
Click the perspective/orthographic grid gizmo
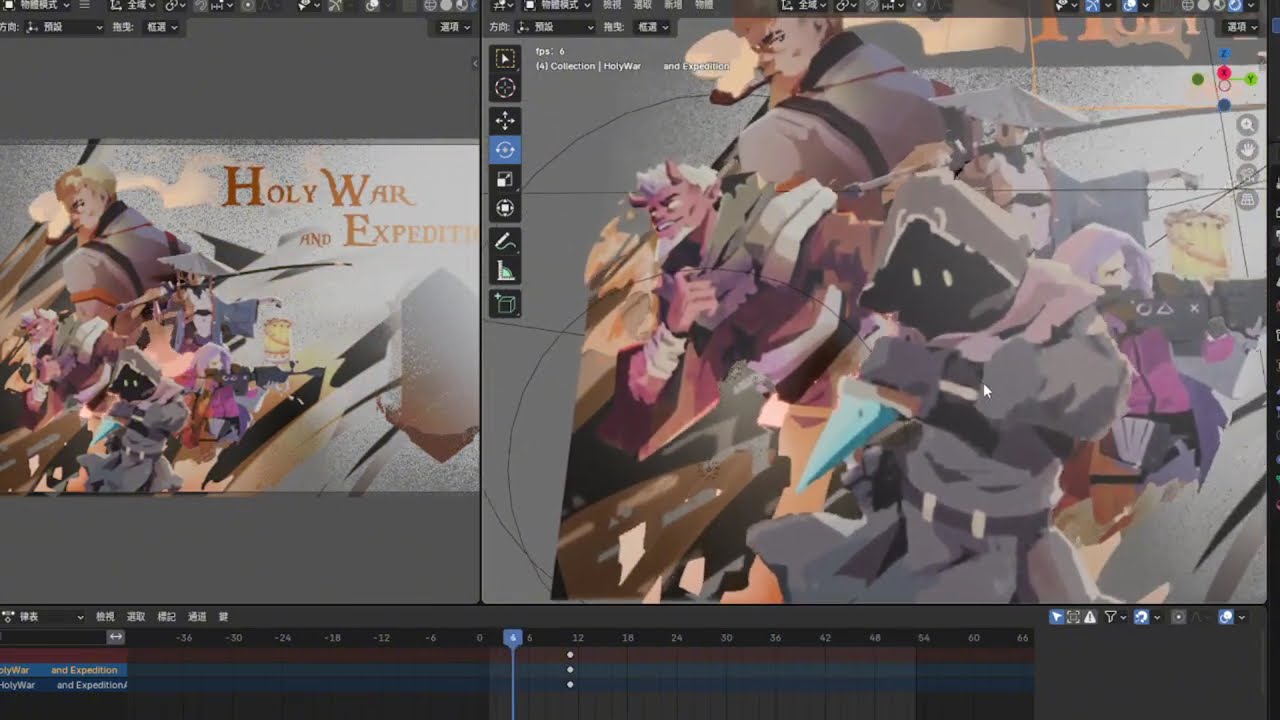tap(1247, 200)
